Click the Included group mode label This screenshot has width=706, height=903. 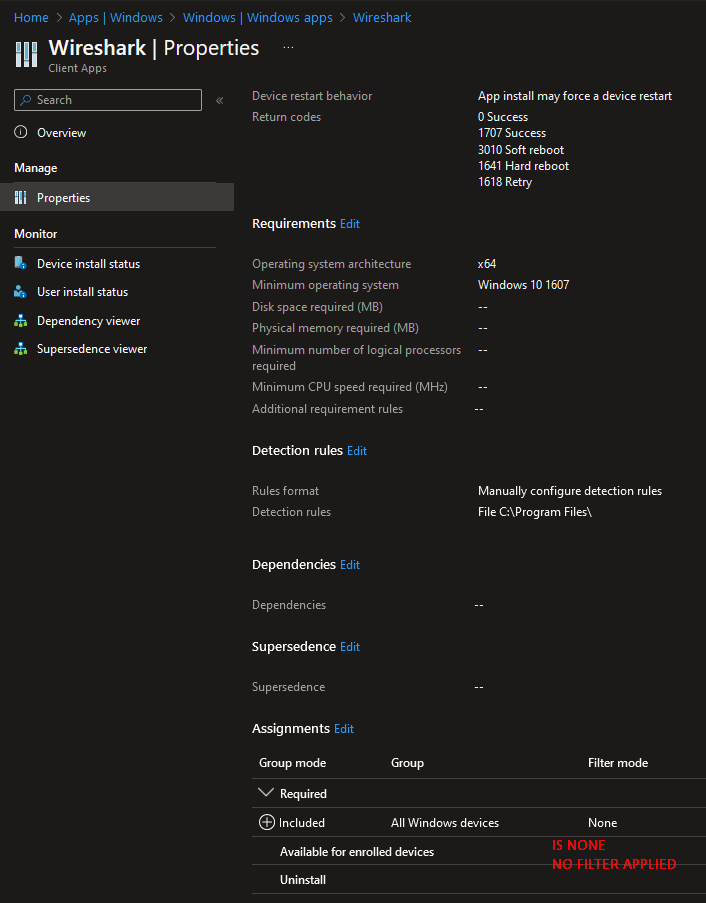302,822
